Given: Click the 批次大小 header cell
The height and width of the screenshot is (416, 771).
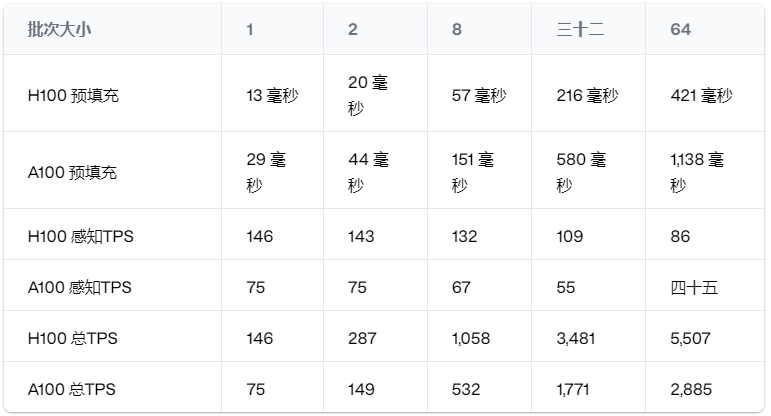Looking at the screenshot, I should 60,29.
